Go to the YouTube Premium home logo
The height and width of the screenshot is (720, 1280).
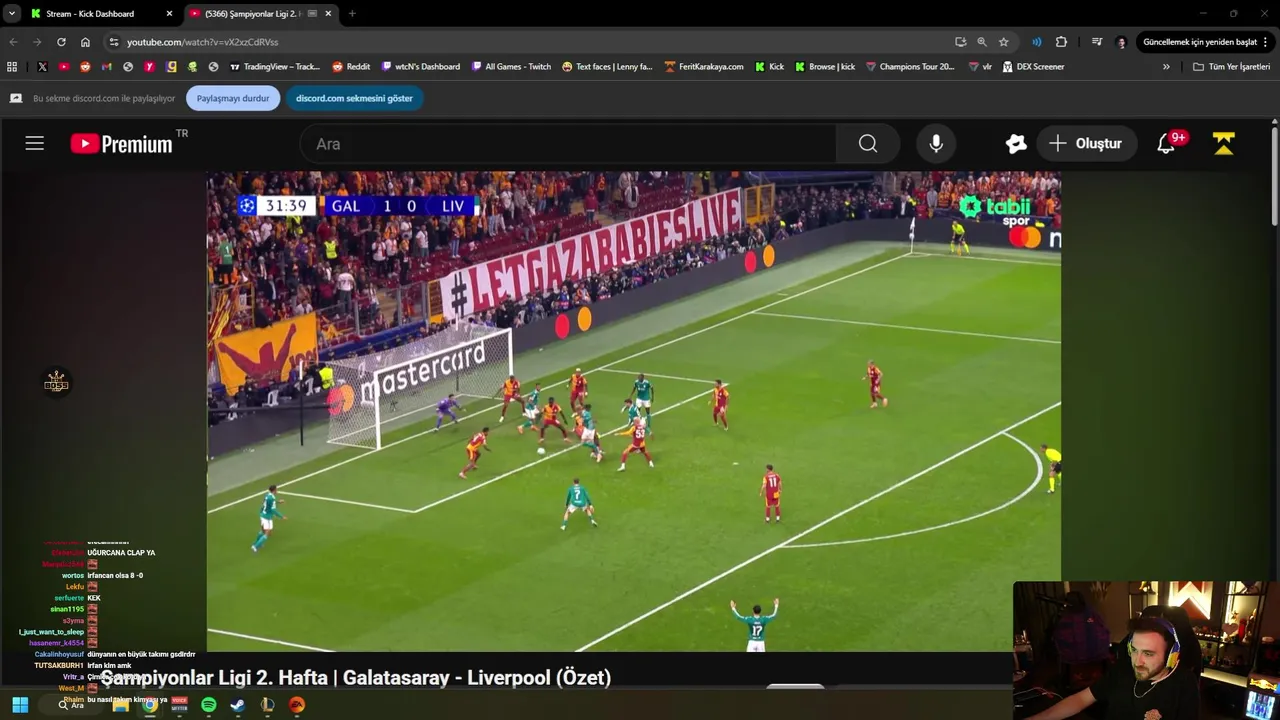coord(122,144)
